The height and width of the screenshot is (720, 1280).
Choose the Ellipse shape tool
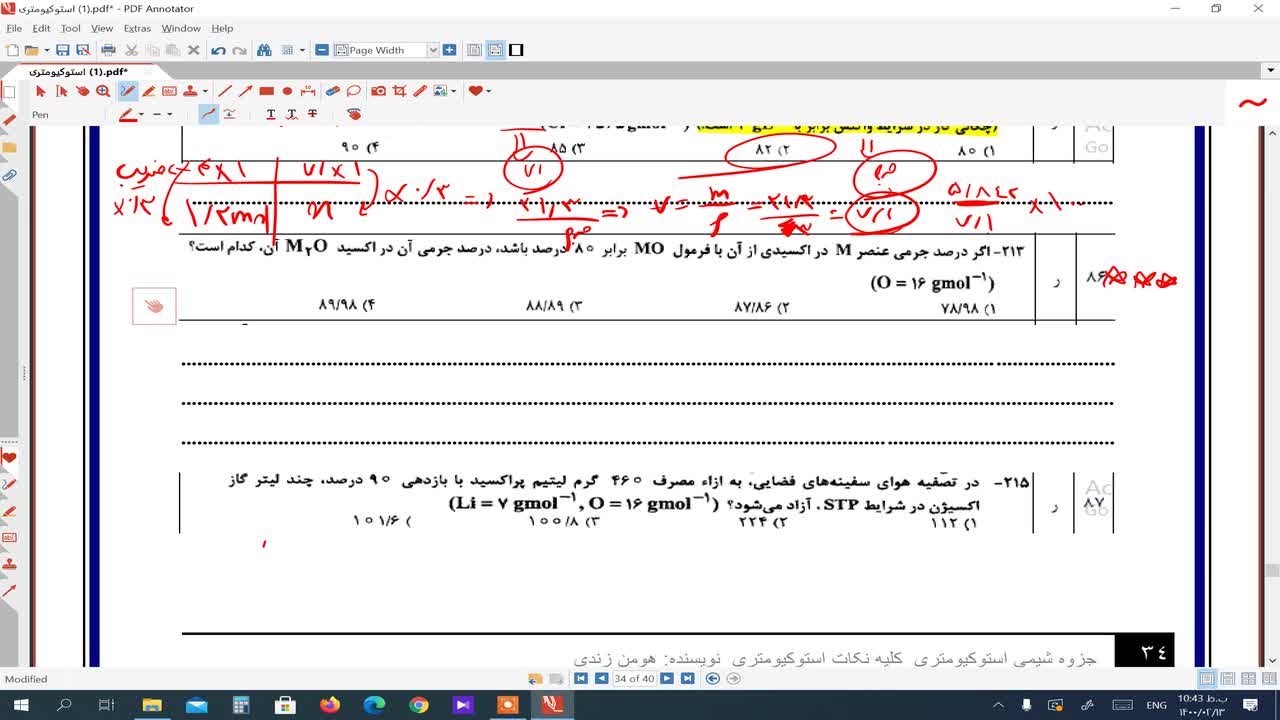pos(287,91)
